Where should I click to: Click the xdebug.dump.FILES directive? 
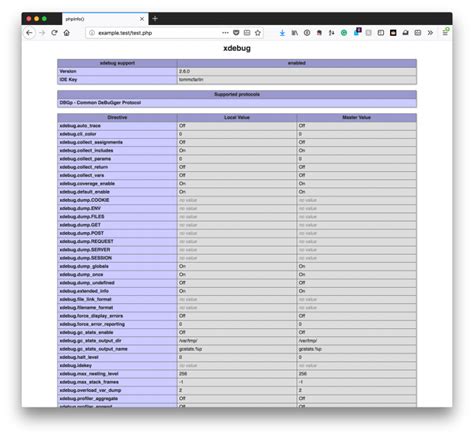(82, 217)
